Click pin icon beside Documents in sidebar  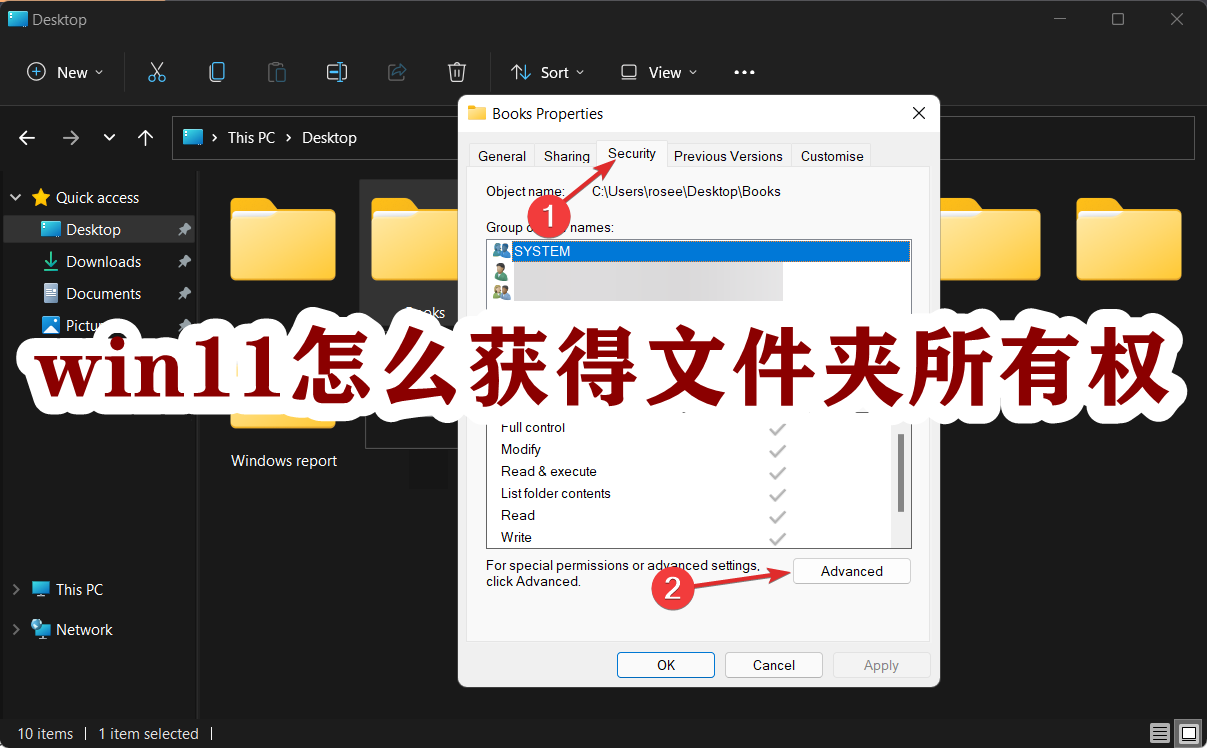coord(184,294)
